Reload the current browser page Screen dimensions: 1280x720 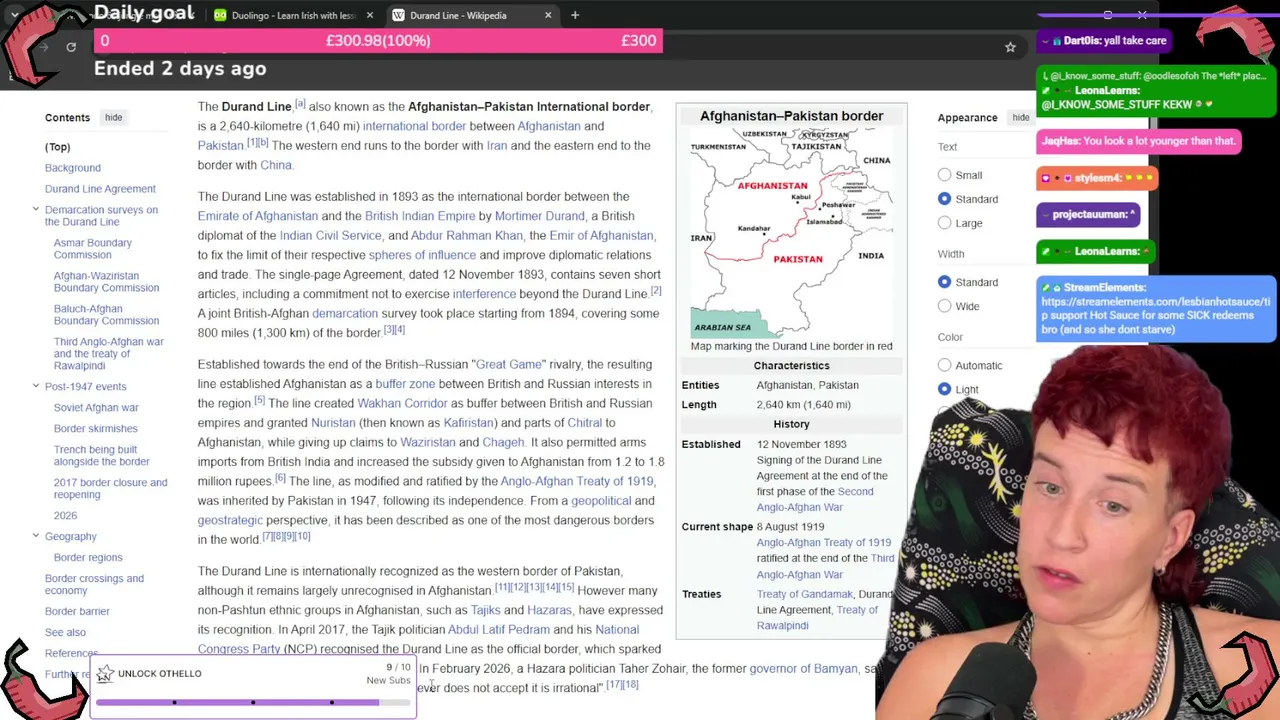(x=71, y=47)
